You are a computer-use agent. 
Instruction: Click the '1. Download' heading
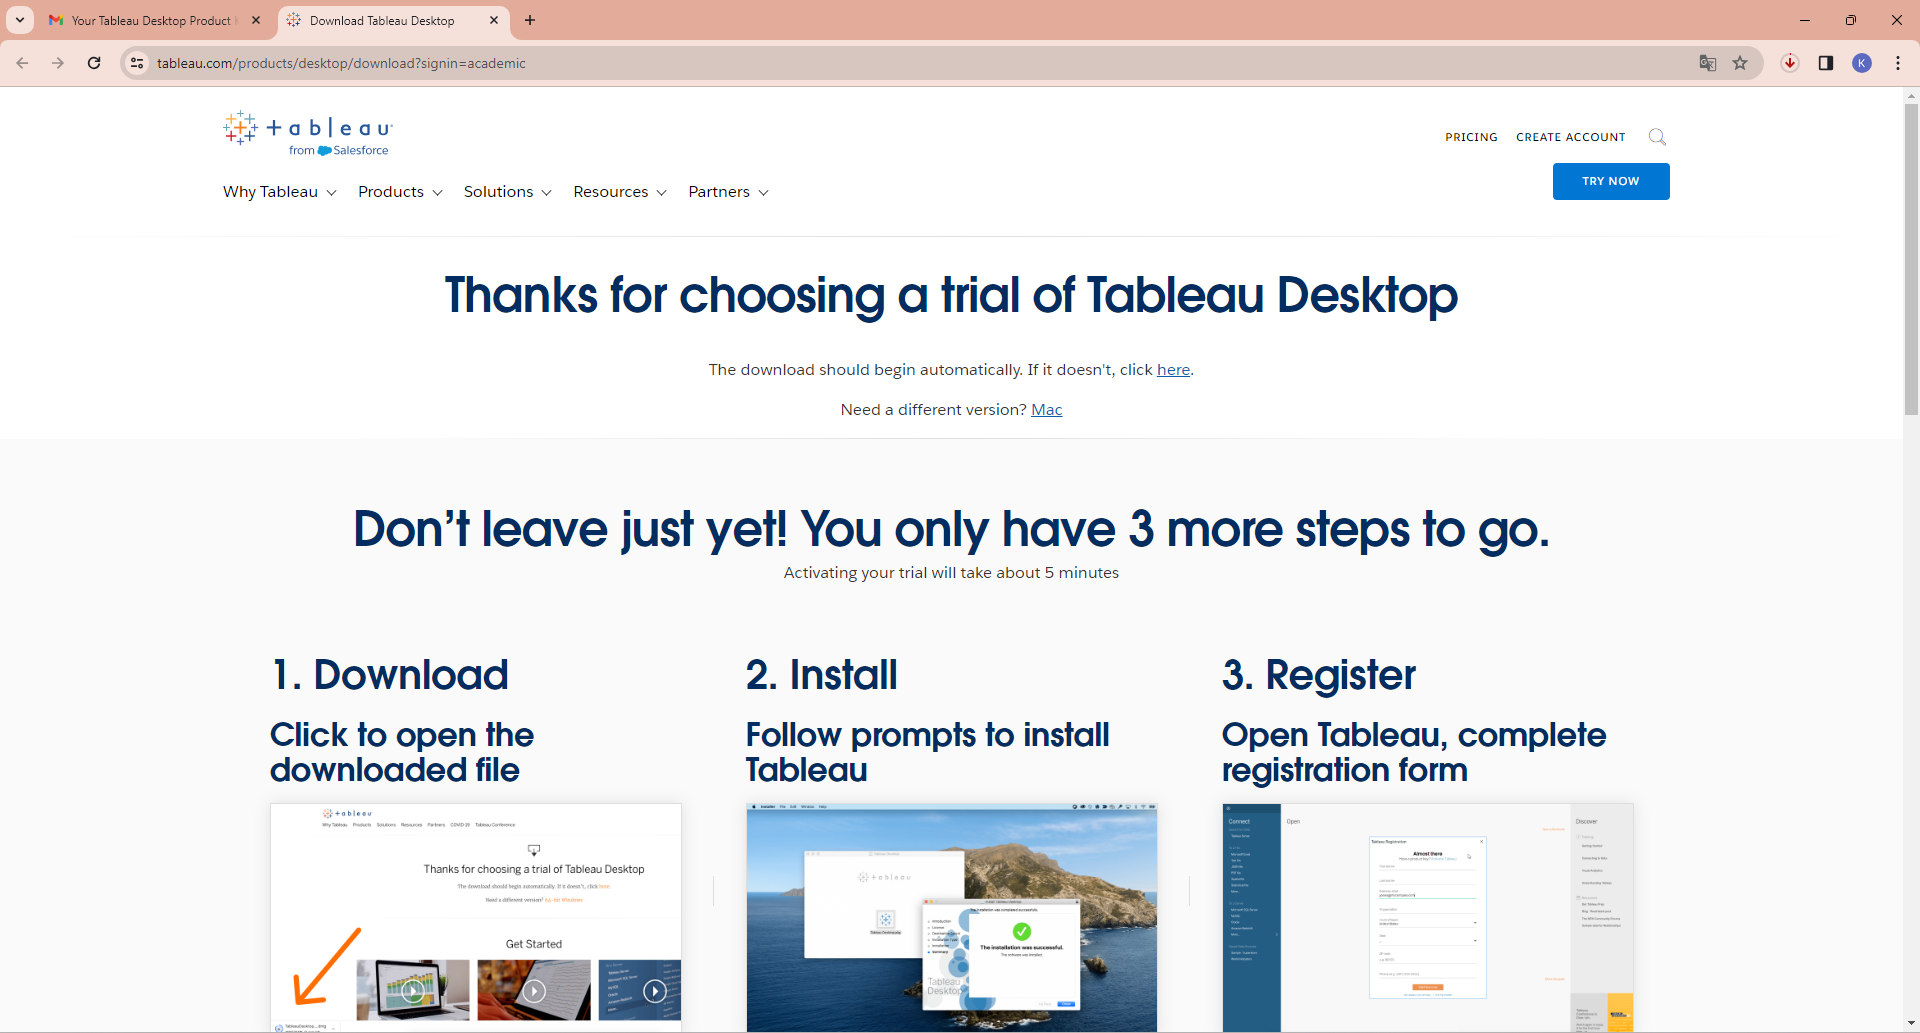[x=390, y=675]
